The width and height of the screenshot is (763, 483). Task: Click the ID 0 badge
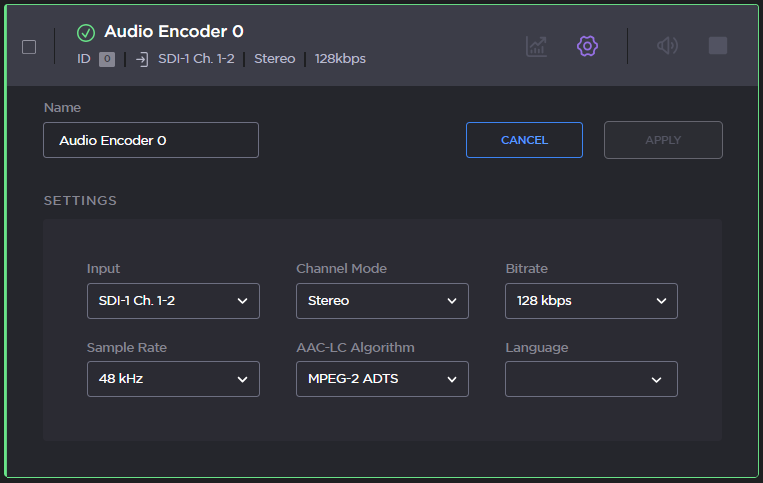pos(107,59)
